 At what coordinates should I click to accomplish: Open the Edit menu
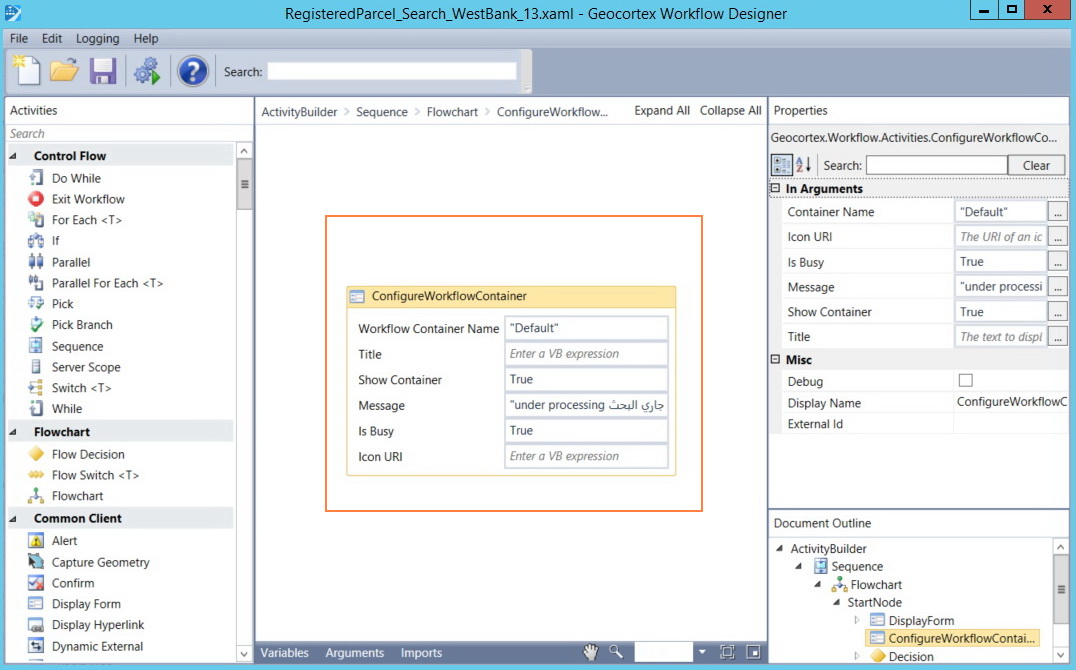[x=51, y=38]
